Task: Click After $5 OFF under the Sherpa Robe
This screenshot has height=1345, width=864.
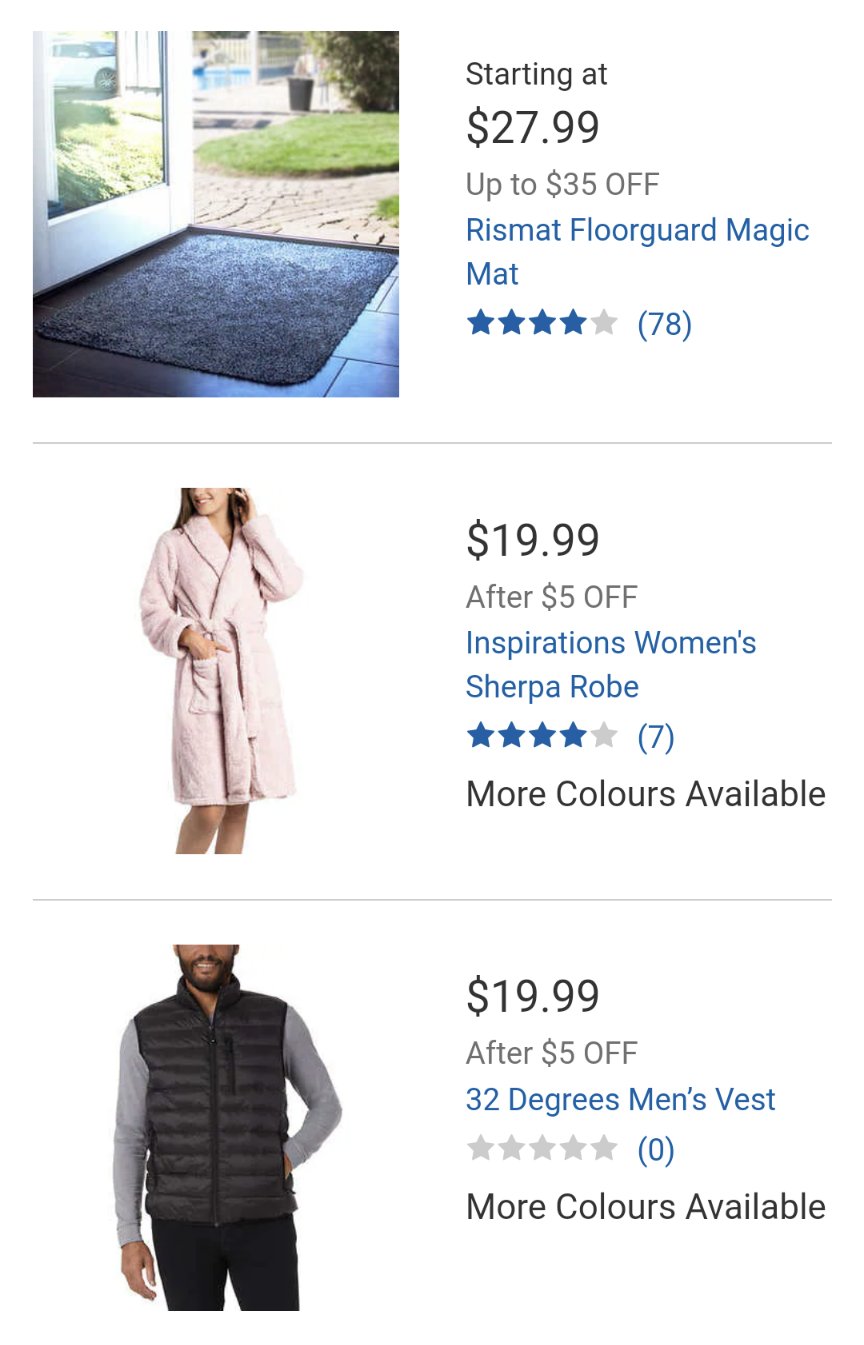Action: pos(552,597)
